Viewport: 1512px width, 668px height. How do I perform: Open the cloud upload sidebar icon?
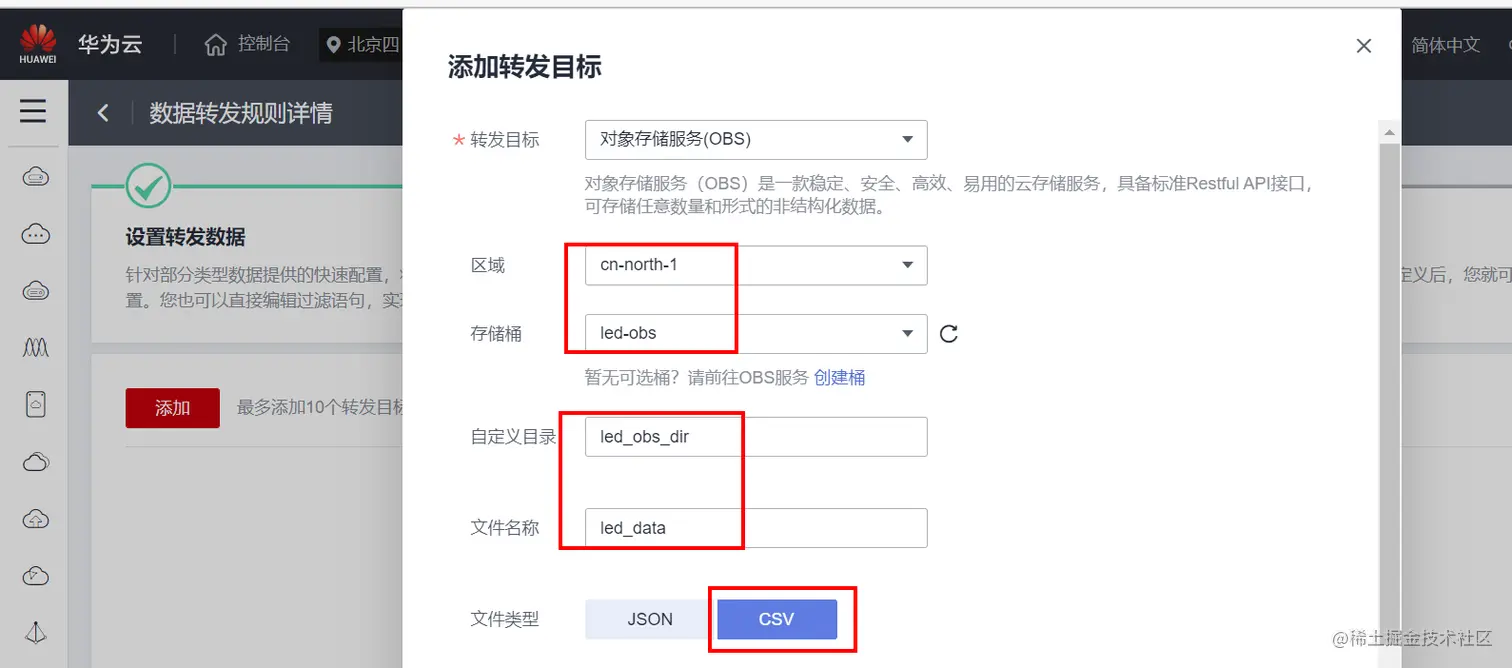point(35,519)
